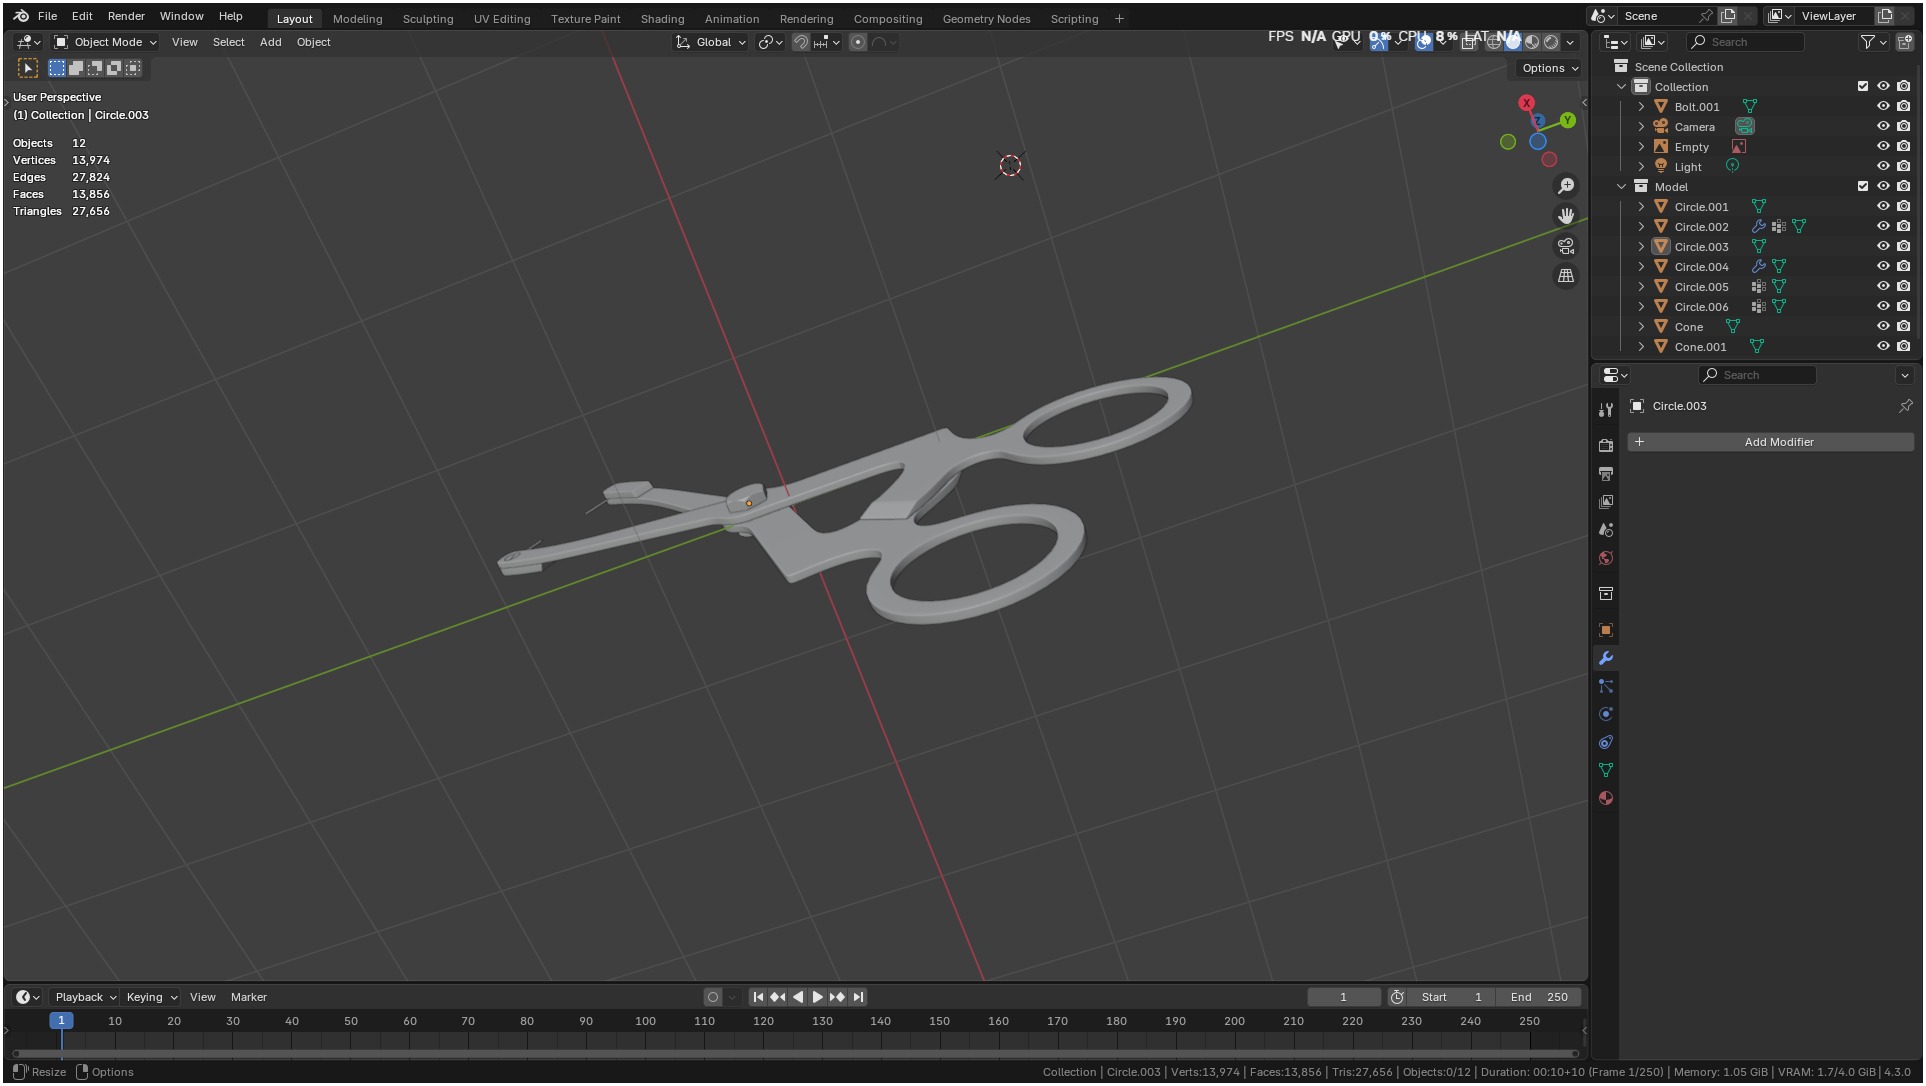Open the Render menu
Viewport: 1926px width, 1086px height.
tap(126, 16)
